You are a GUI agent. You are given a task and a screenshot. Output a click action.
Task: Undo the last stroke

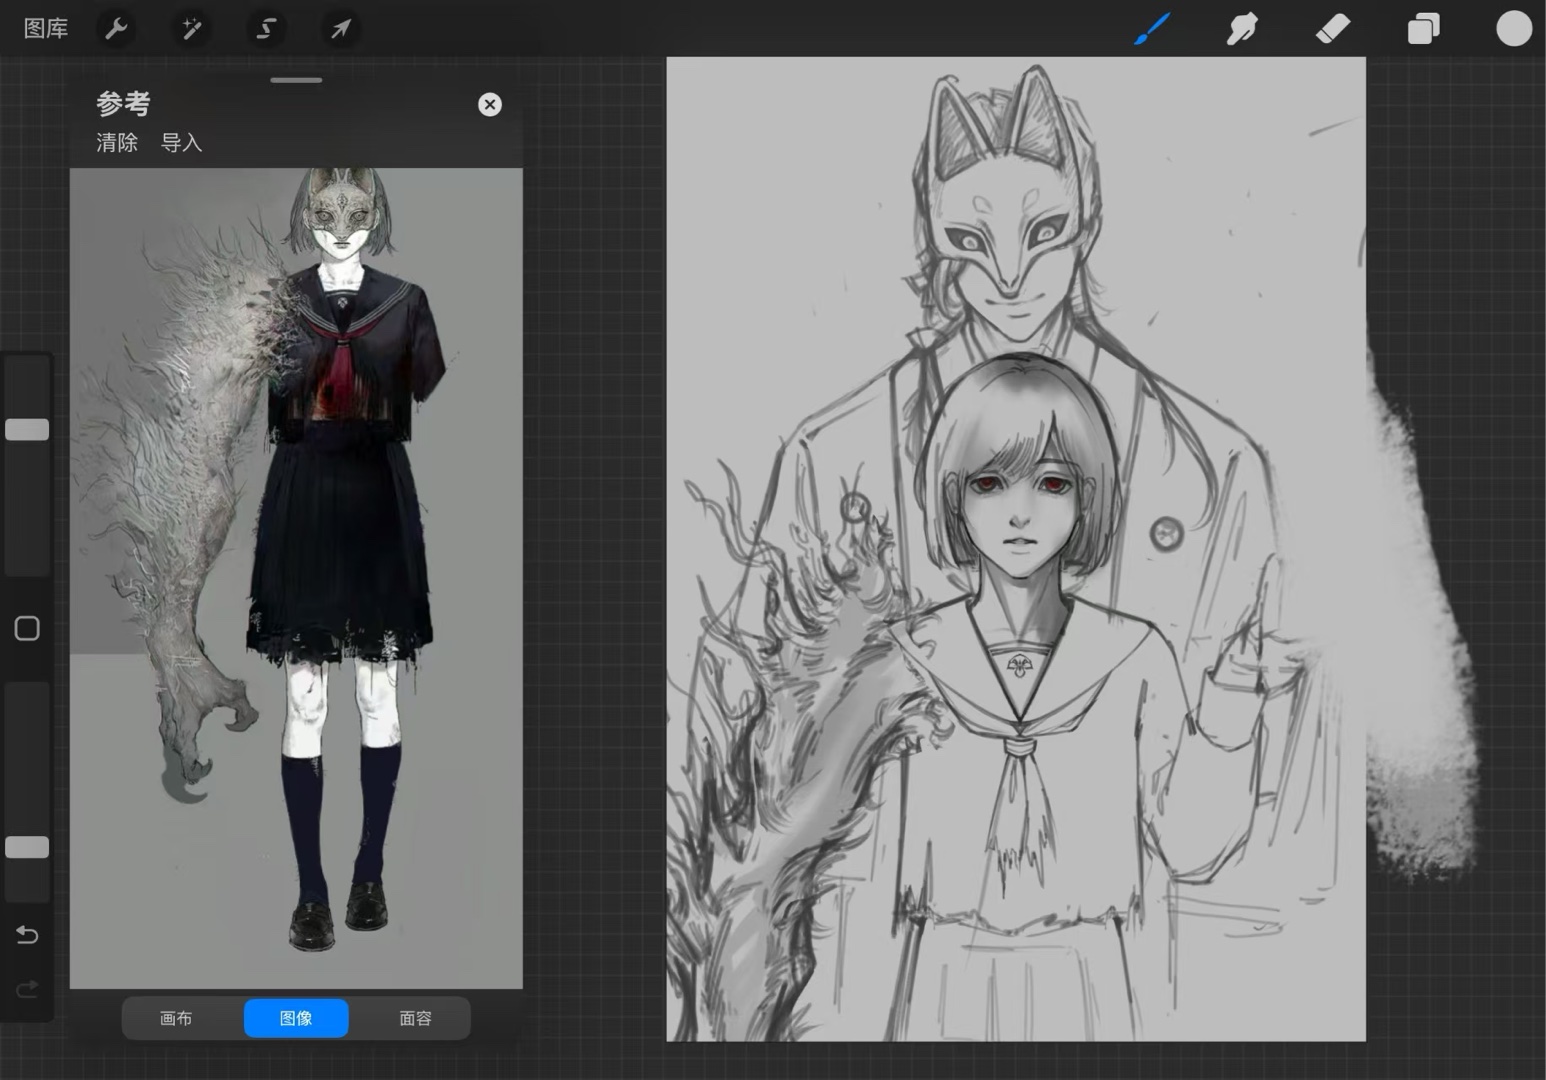point(27,935)
